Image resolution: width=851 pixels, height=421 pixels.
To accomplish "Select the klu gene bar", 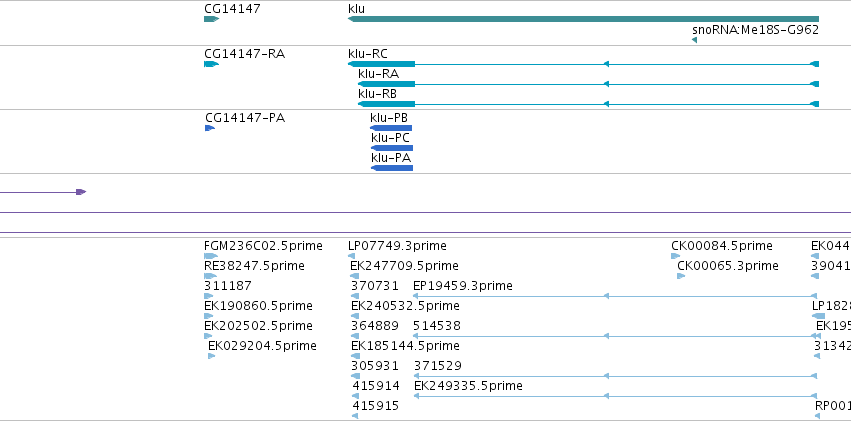I will (x=583, y=19).
